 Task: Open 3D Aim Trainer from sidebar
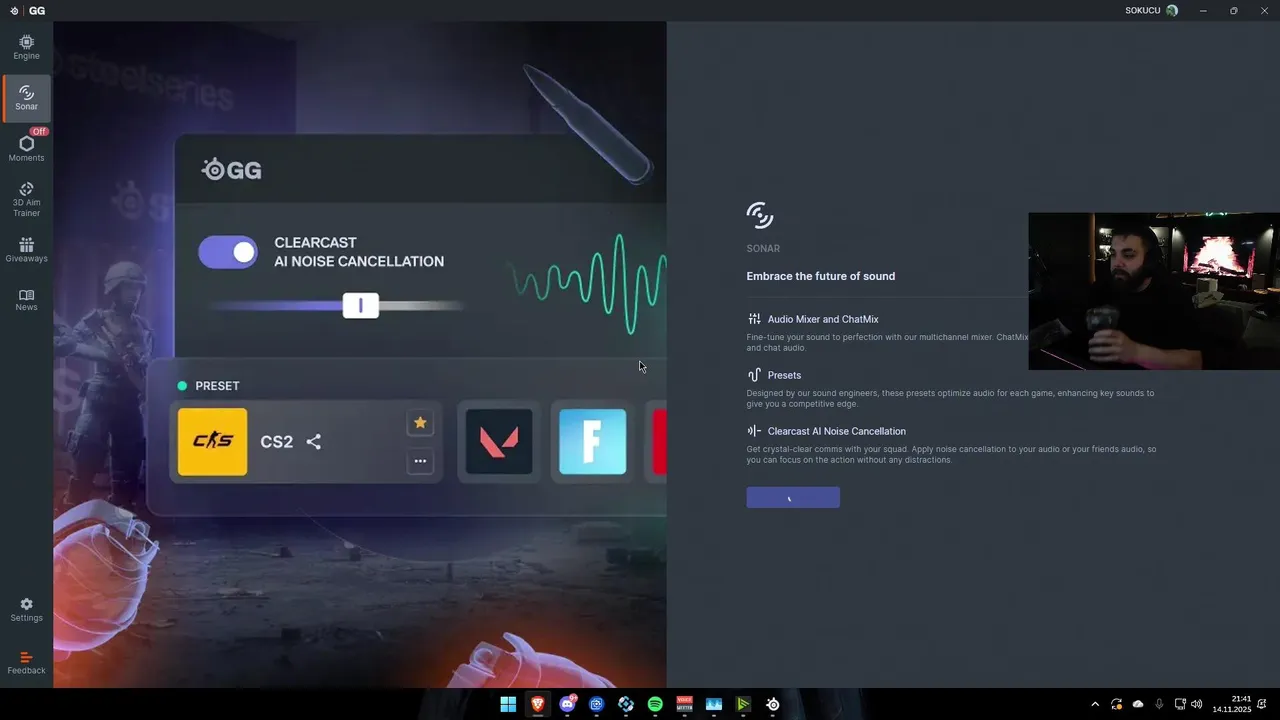coord(26,199)
